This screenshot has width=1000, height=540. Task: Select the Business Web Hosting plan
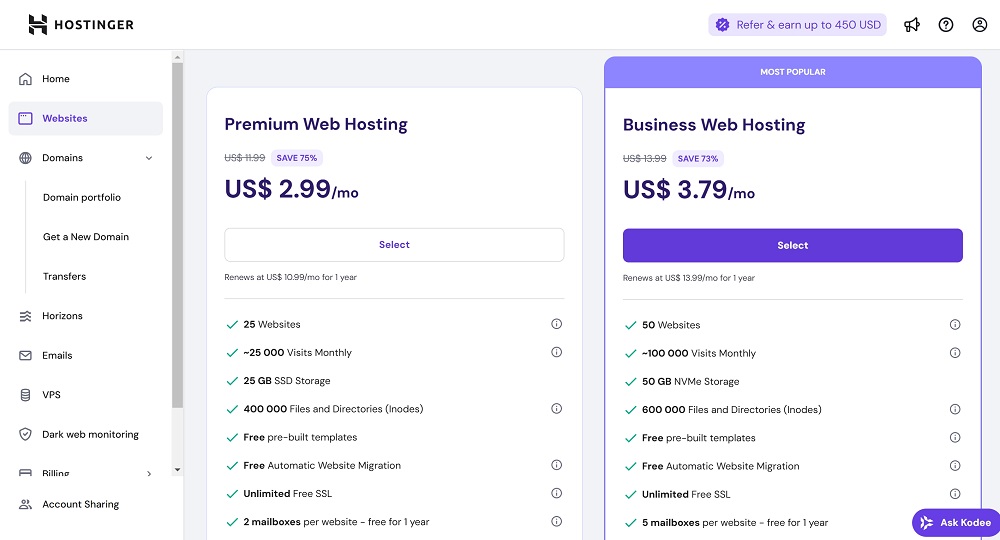[x=792, y=246]
